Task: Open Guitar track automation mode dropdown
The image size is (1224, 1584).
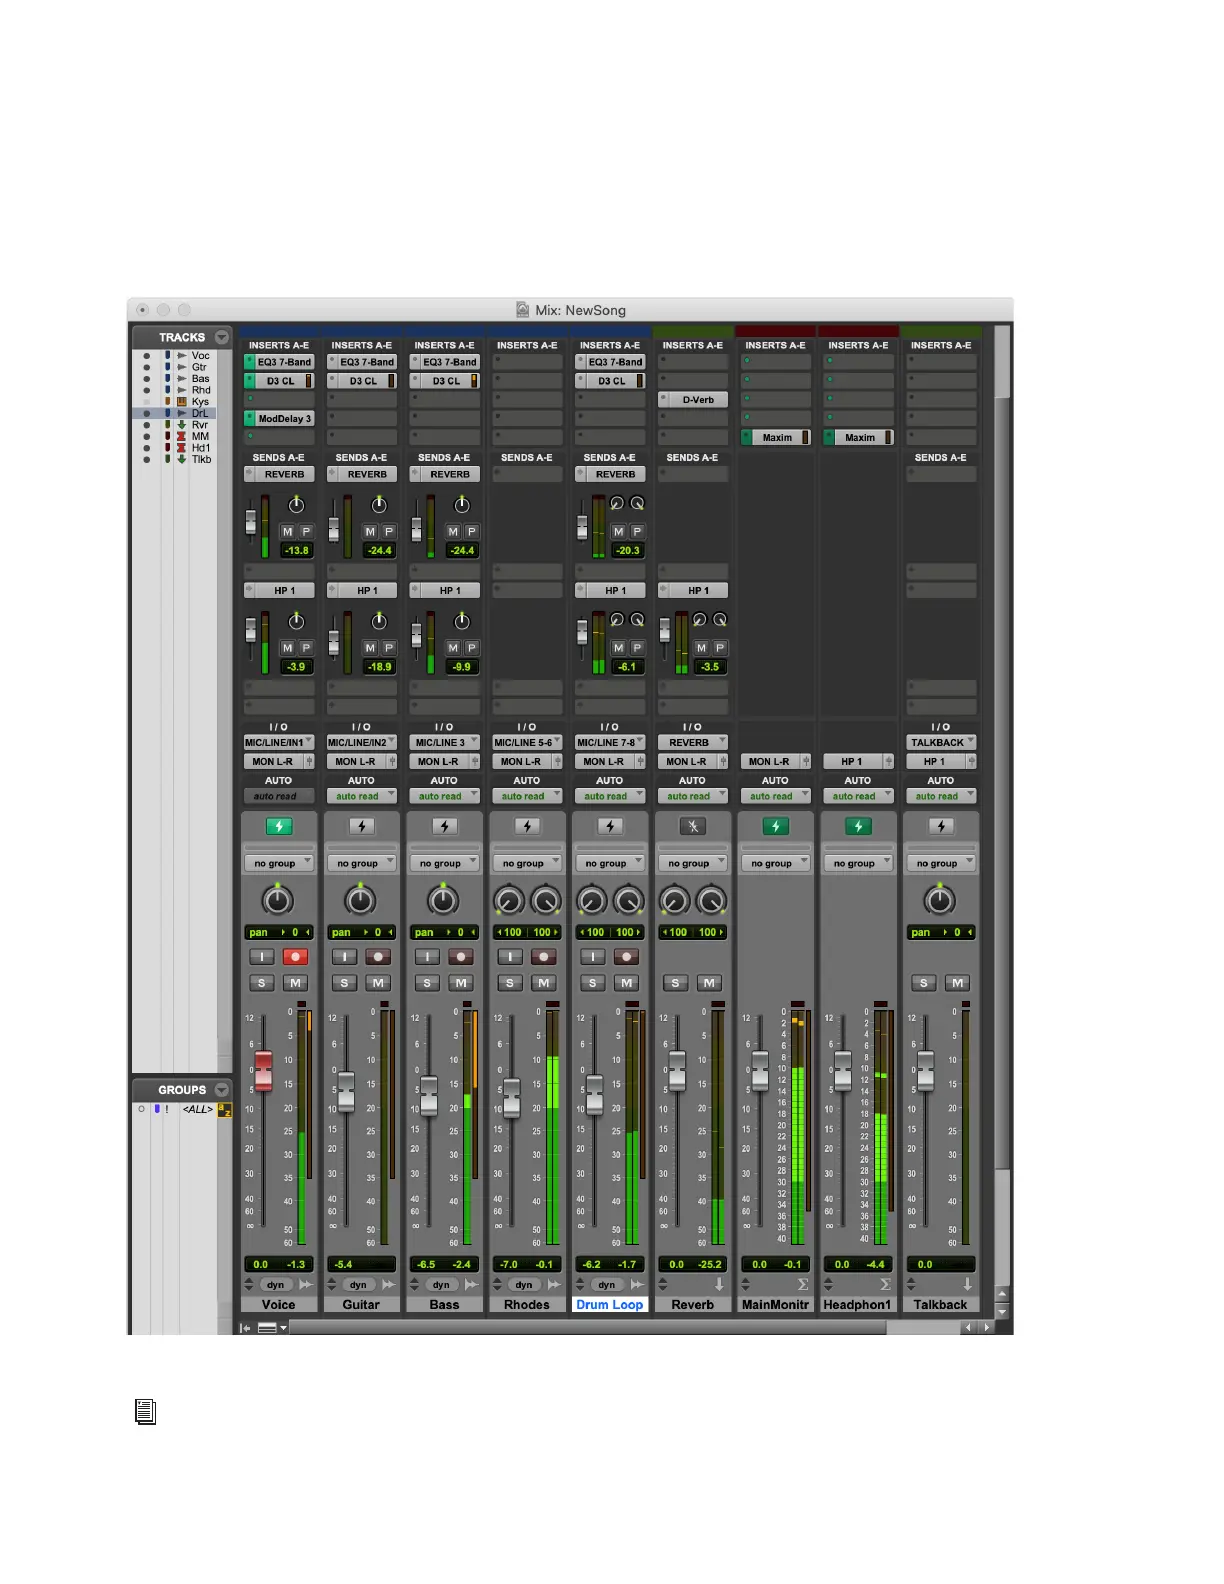Action: click(362, 797)
